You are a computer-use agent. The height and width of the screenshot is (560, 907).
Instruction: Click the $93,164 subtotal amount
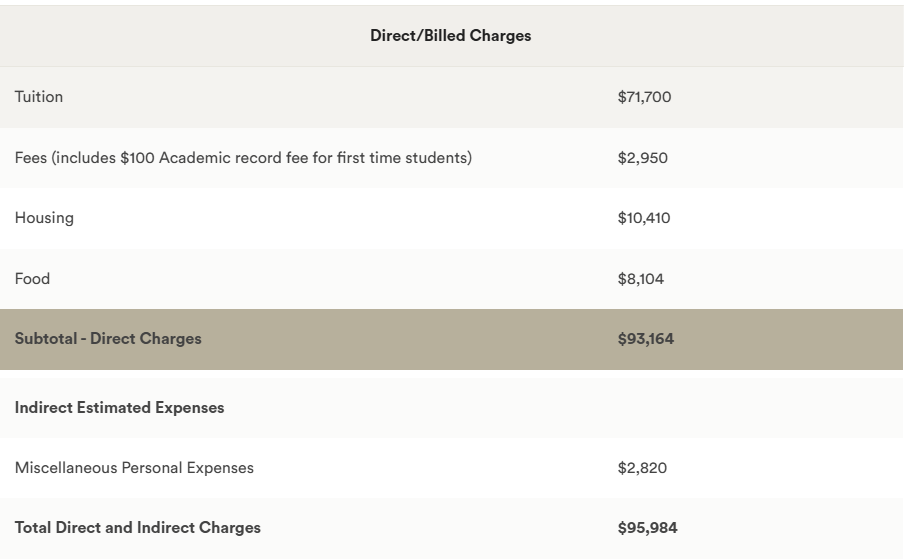645,339
